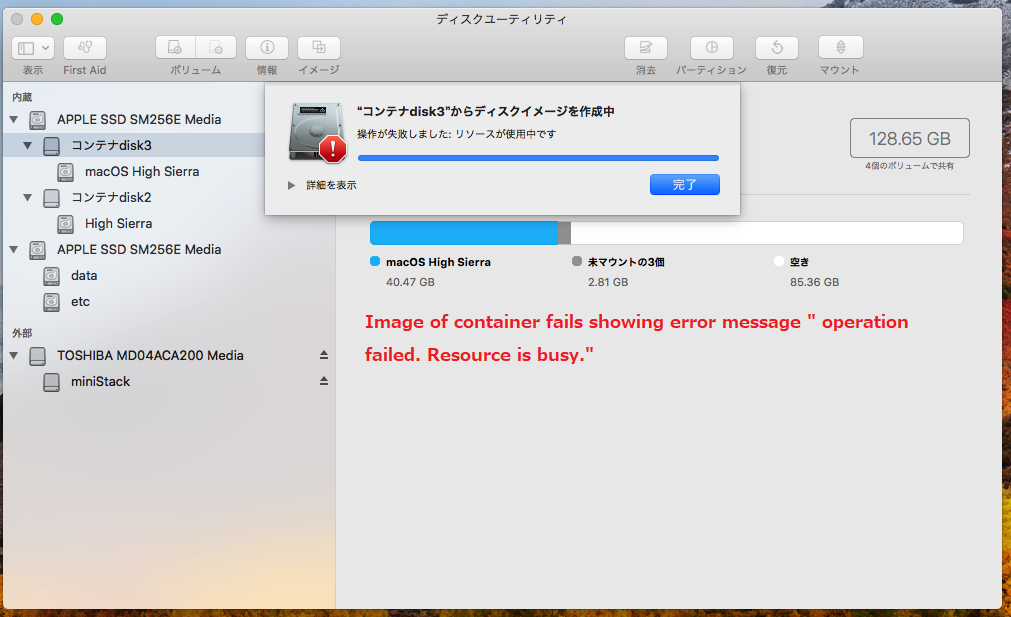
Task: Open the Info toolbar icon
Action: [267, 48]
